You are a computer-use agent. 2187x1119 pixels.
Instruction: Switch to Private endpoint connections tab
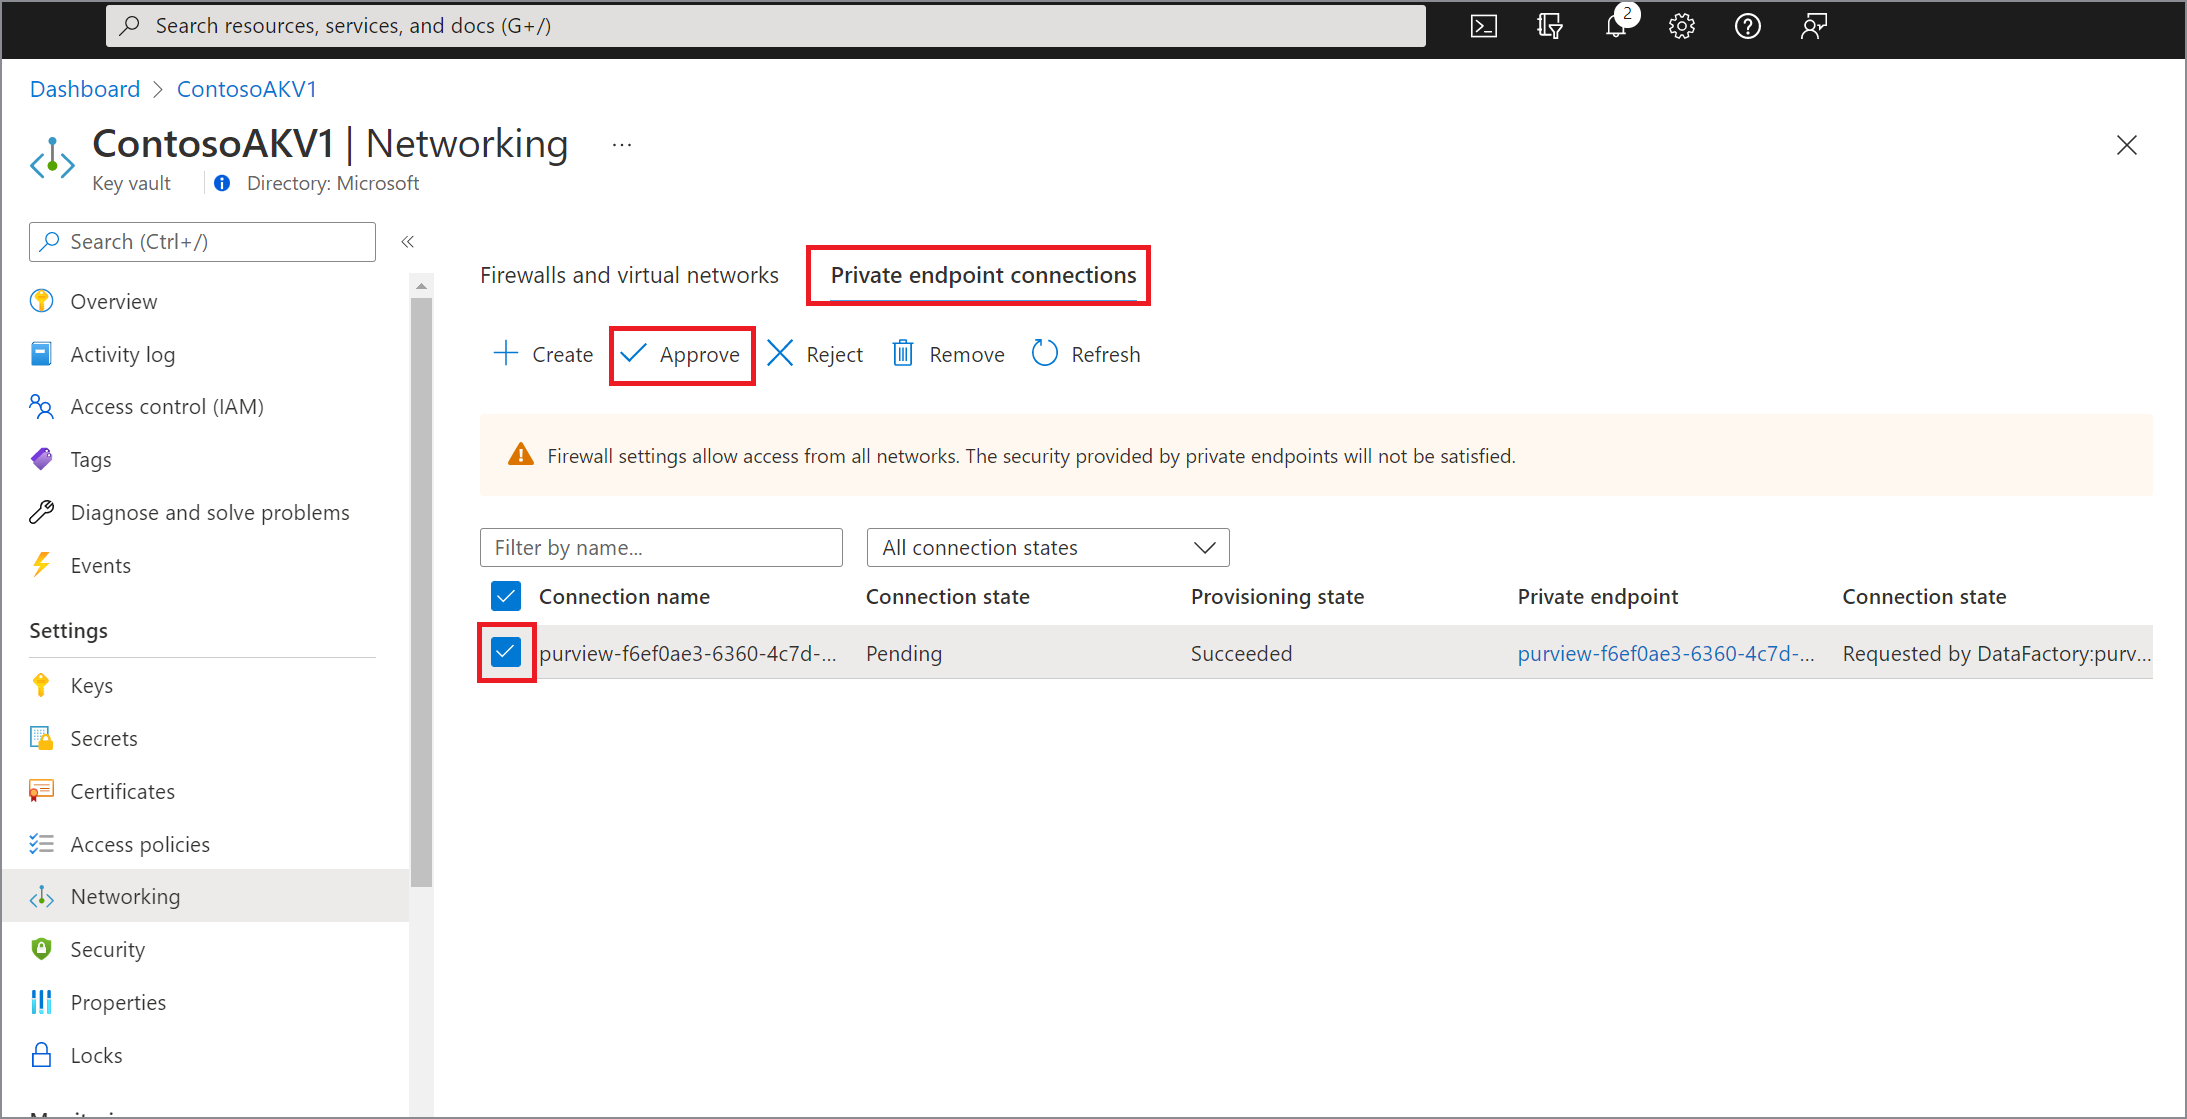[x=987, y=273]
